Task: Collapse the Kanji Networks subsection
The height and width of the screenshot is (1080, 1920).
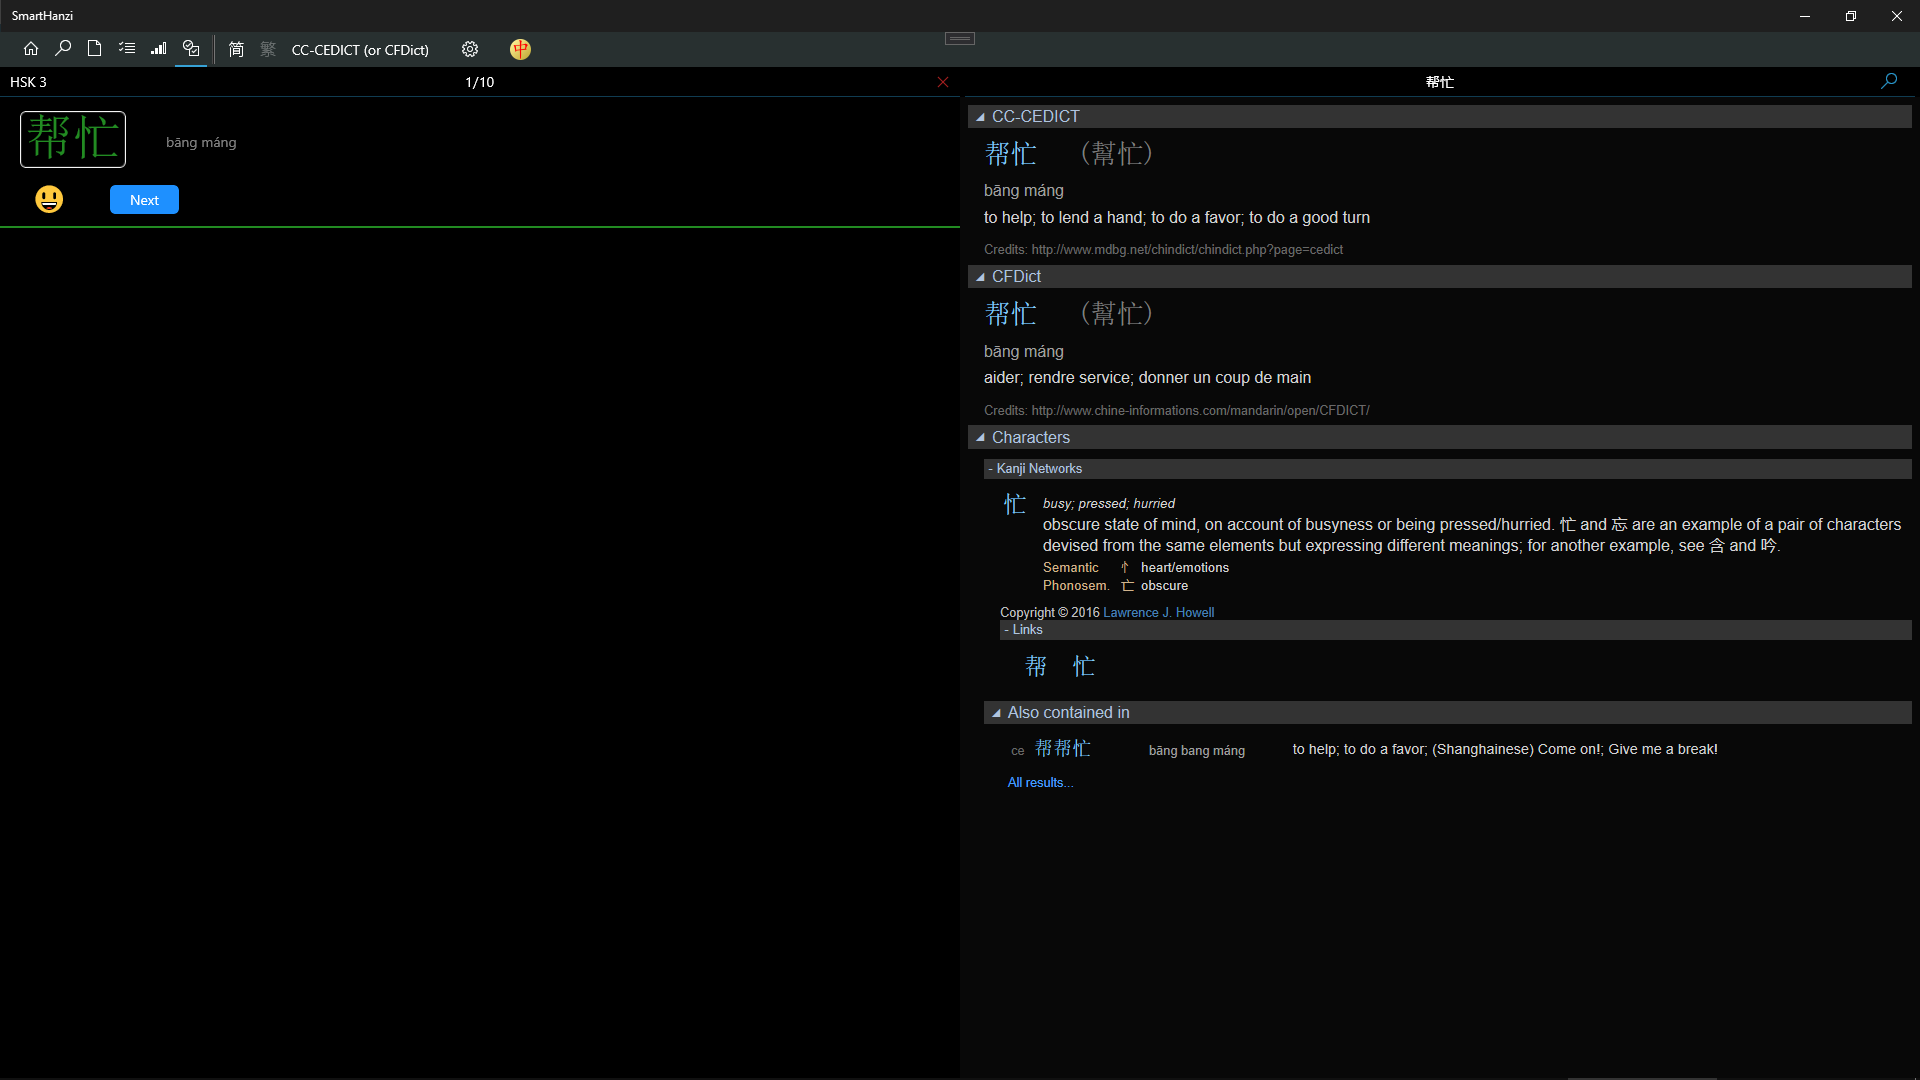Action: pyautogui.click(x=1035, y=469)
